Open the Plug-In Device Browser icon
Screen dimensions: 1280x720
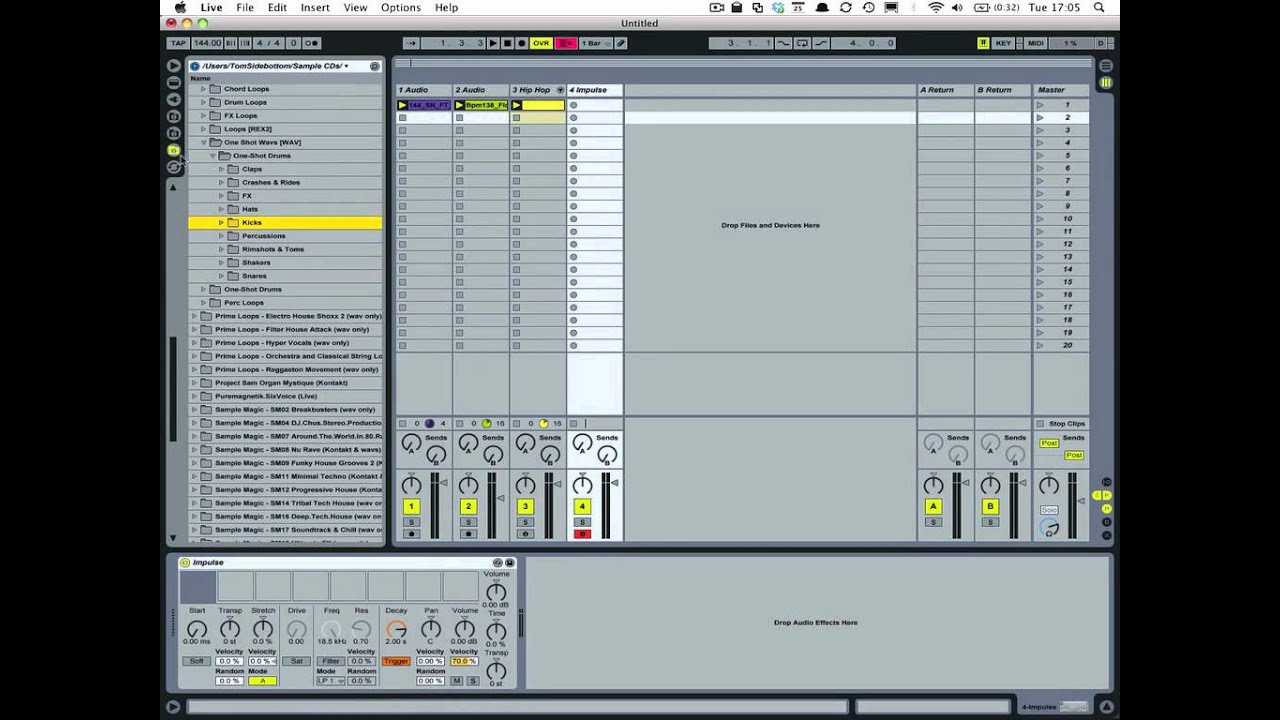pyautogui.click(x=174, y=99)
